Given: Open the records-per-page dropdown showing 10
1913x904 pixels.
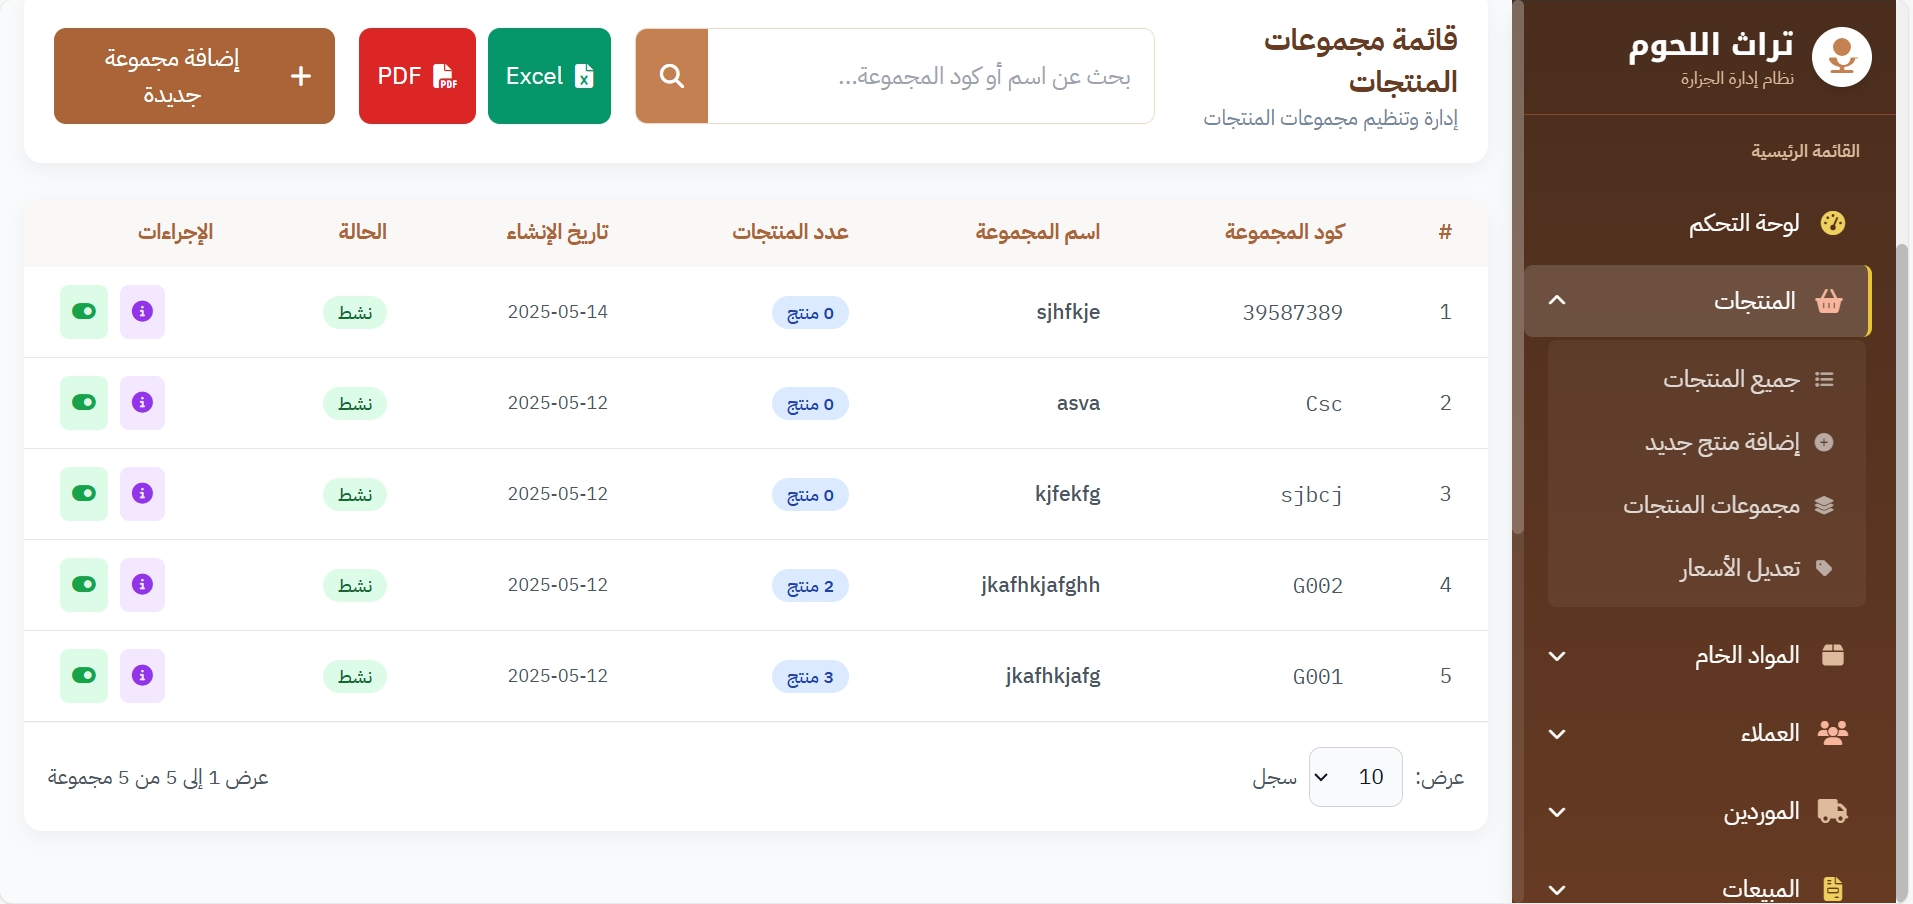Looking at the screenshot, I should click(x=1355, y=777).
